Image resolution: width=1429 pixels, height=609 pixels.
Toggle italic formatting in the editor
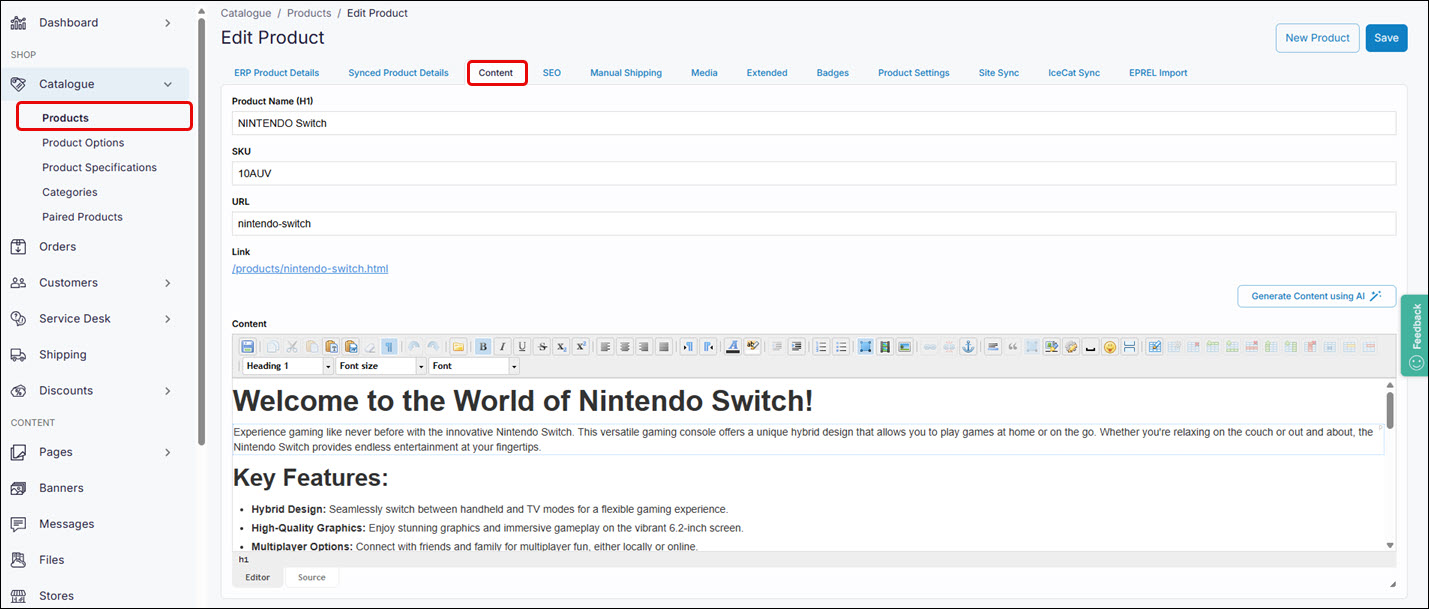pos(503,347)
